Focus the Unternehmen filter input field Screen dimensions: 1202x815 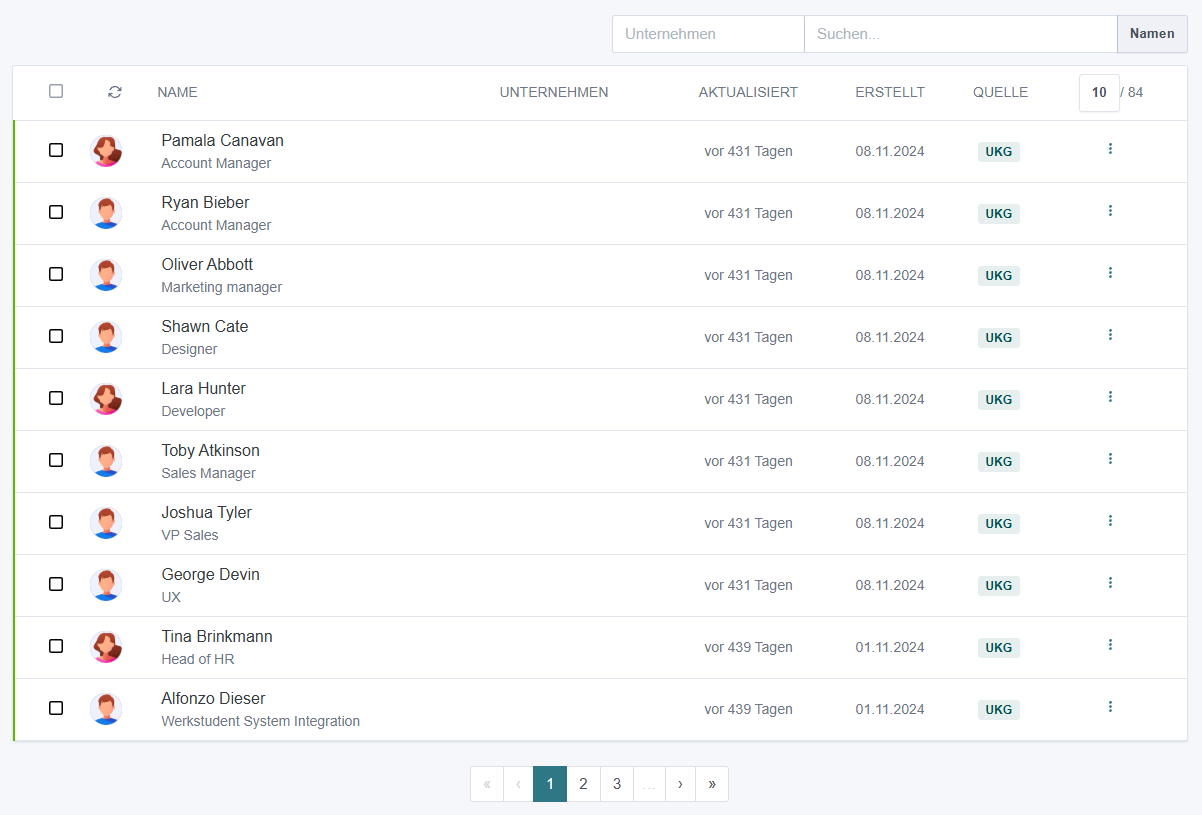708,34
